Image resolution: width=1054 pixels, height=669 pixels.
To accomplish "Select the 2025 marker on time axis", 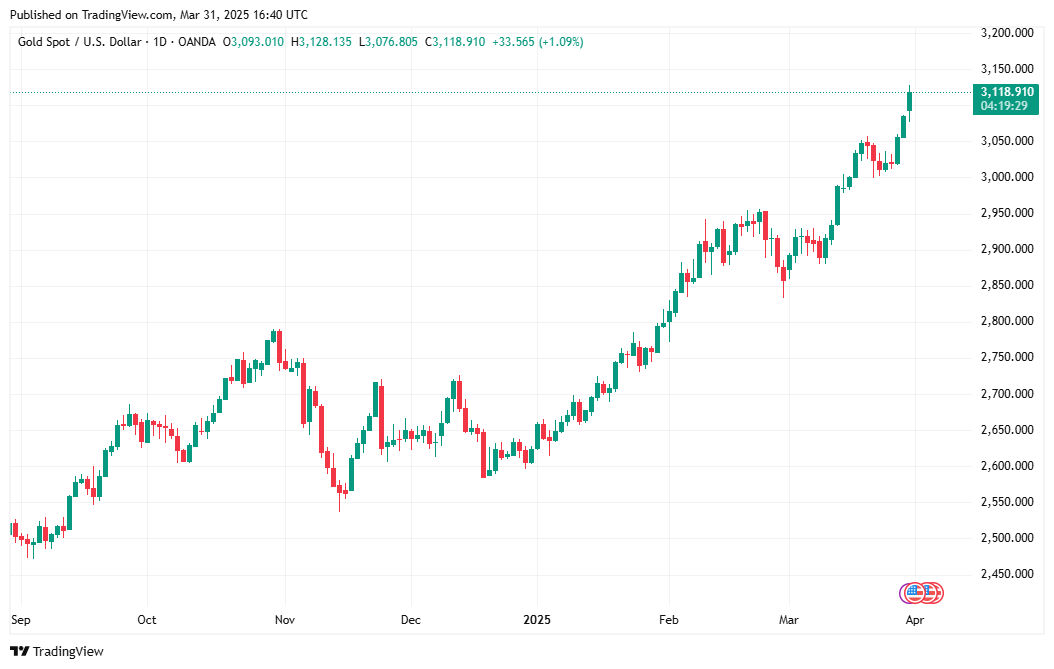I will pyautogui.click(x=538, y=620).
